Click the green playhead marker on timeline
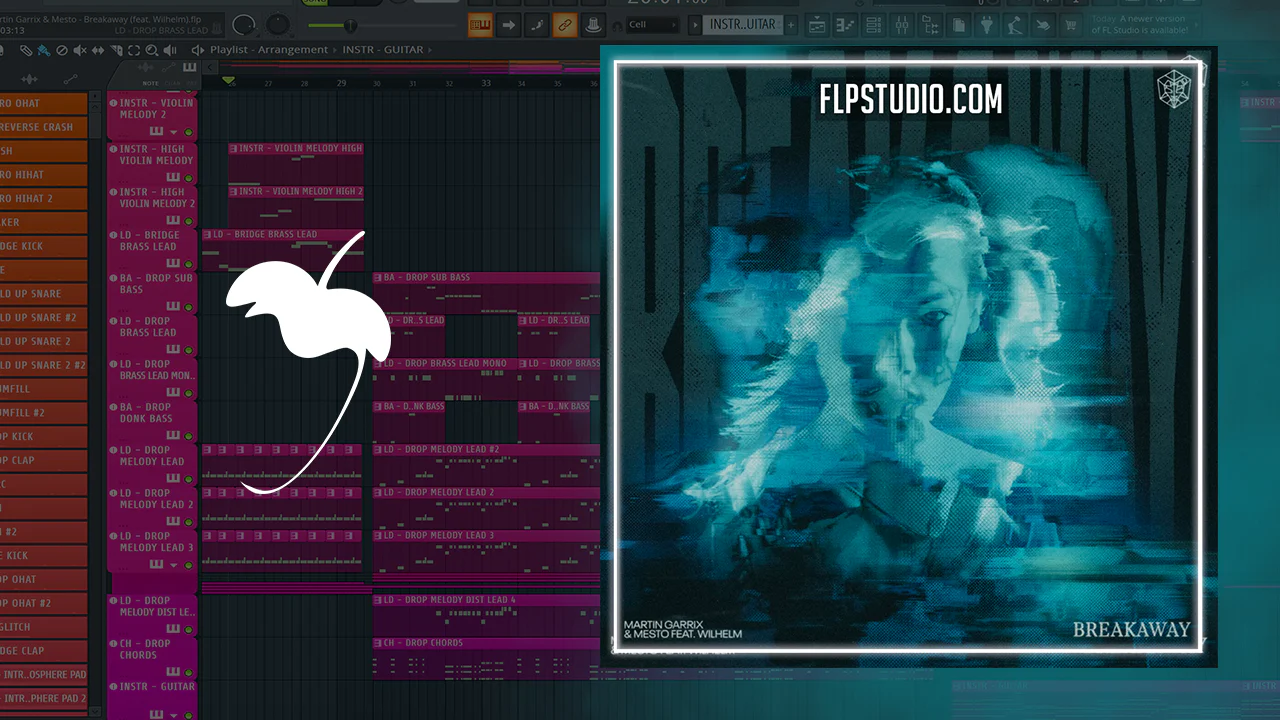 (x=229, y=80)
